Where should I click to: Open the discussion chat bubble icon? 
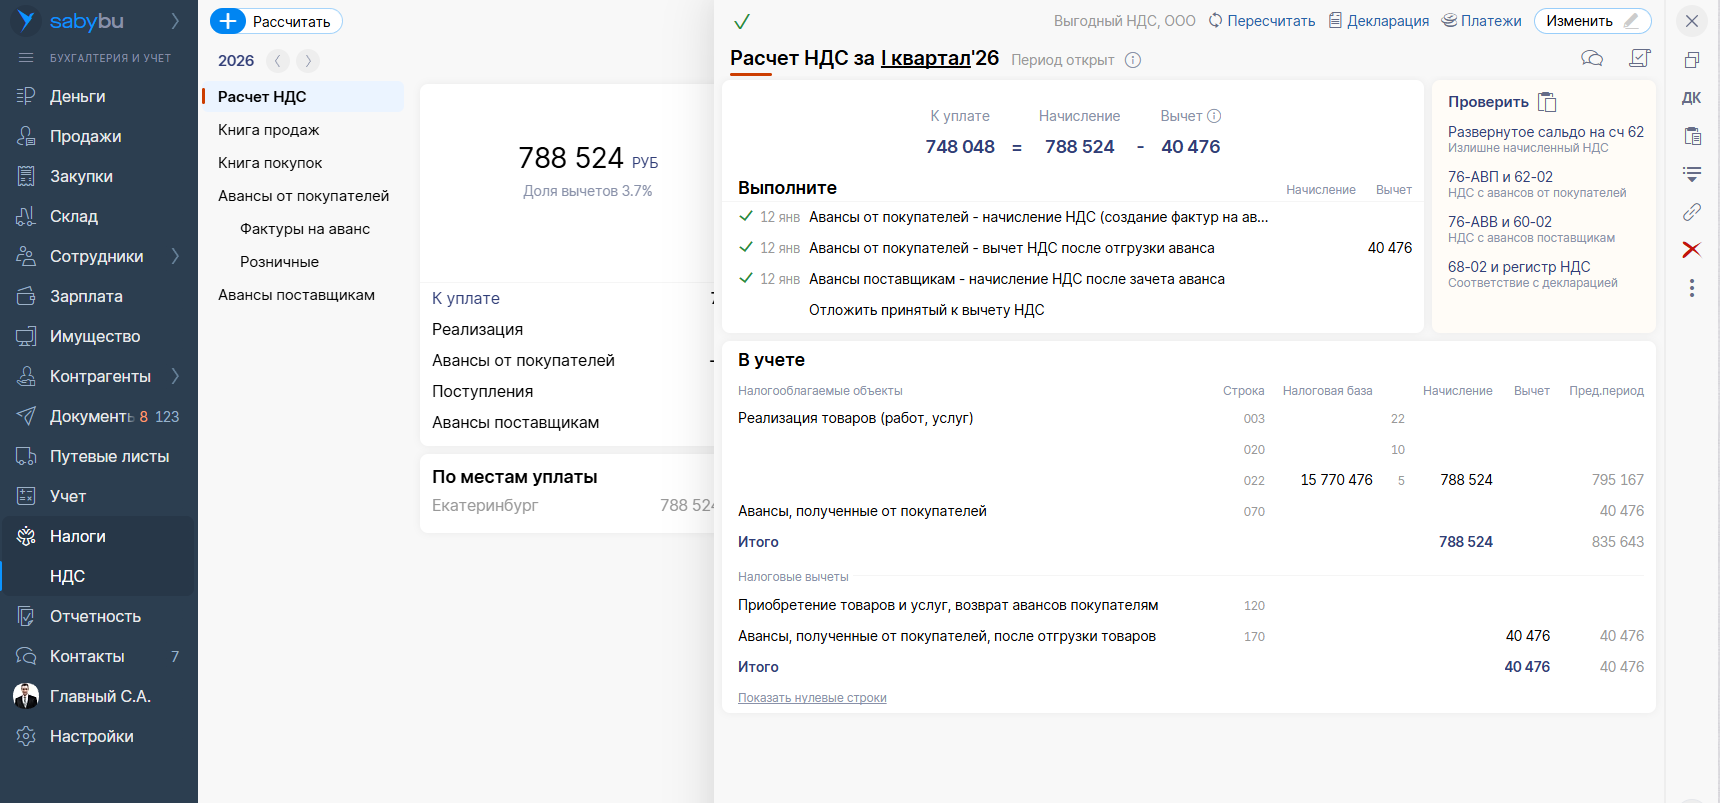1591,59
